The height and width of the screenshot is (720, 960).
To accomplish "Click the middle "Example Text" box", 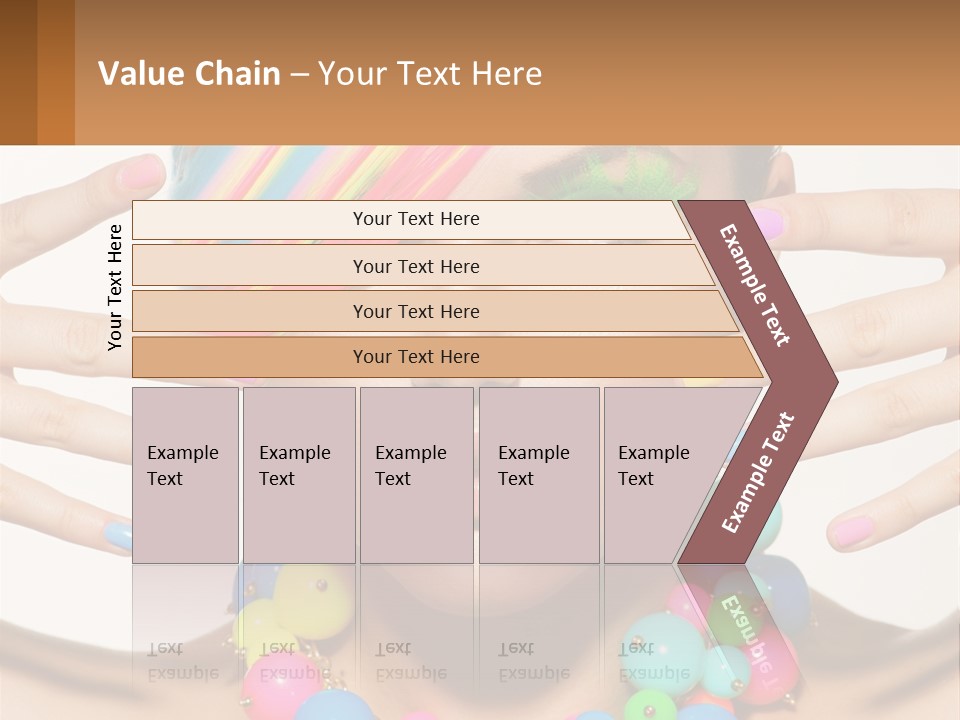I will pos(416,475).
